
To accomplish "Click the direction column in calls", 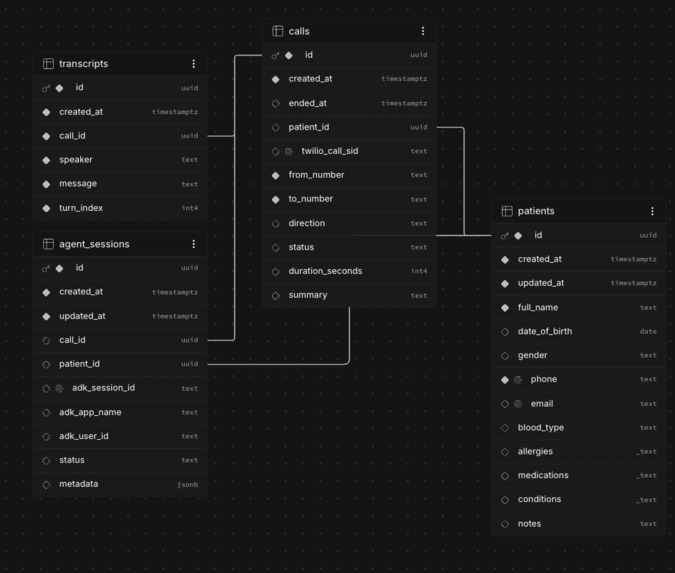I will pyautogui.click(x=350, y=223).
